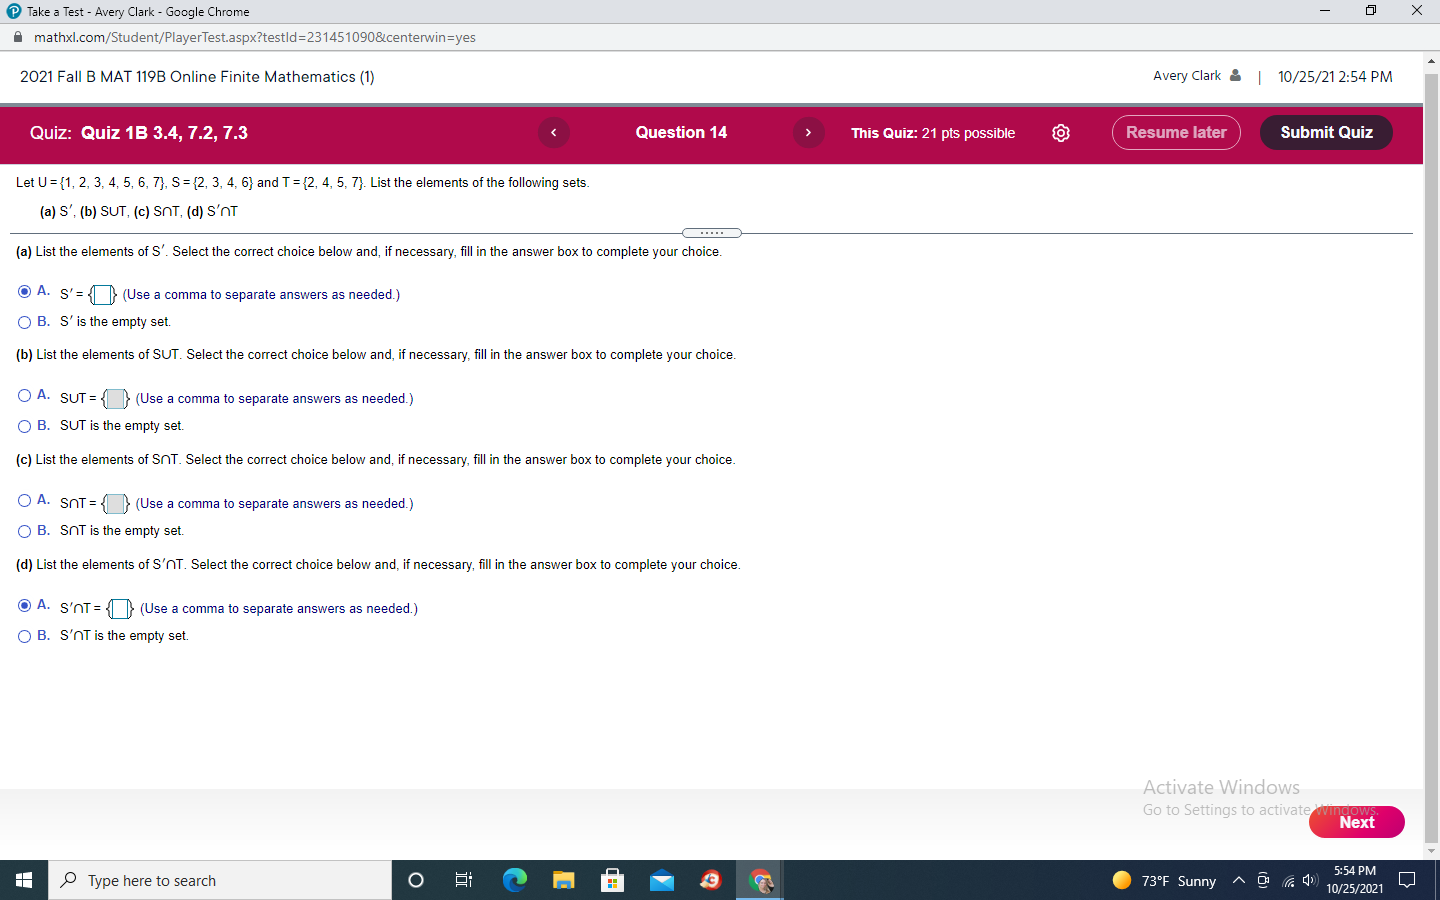This screenshot has height=900, width=1440.
Task: Click the Next button
Action: [x=1356, y=822]
